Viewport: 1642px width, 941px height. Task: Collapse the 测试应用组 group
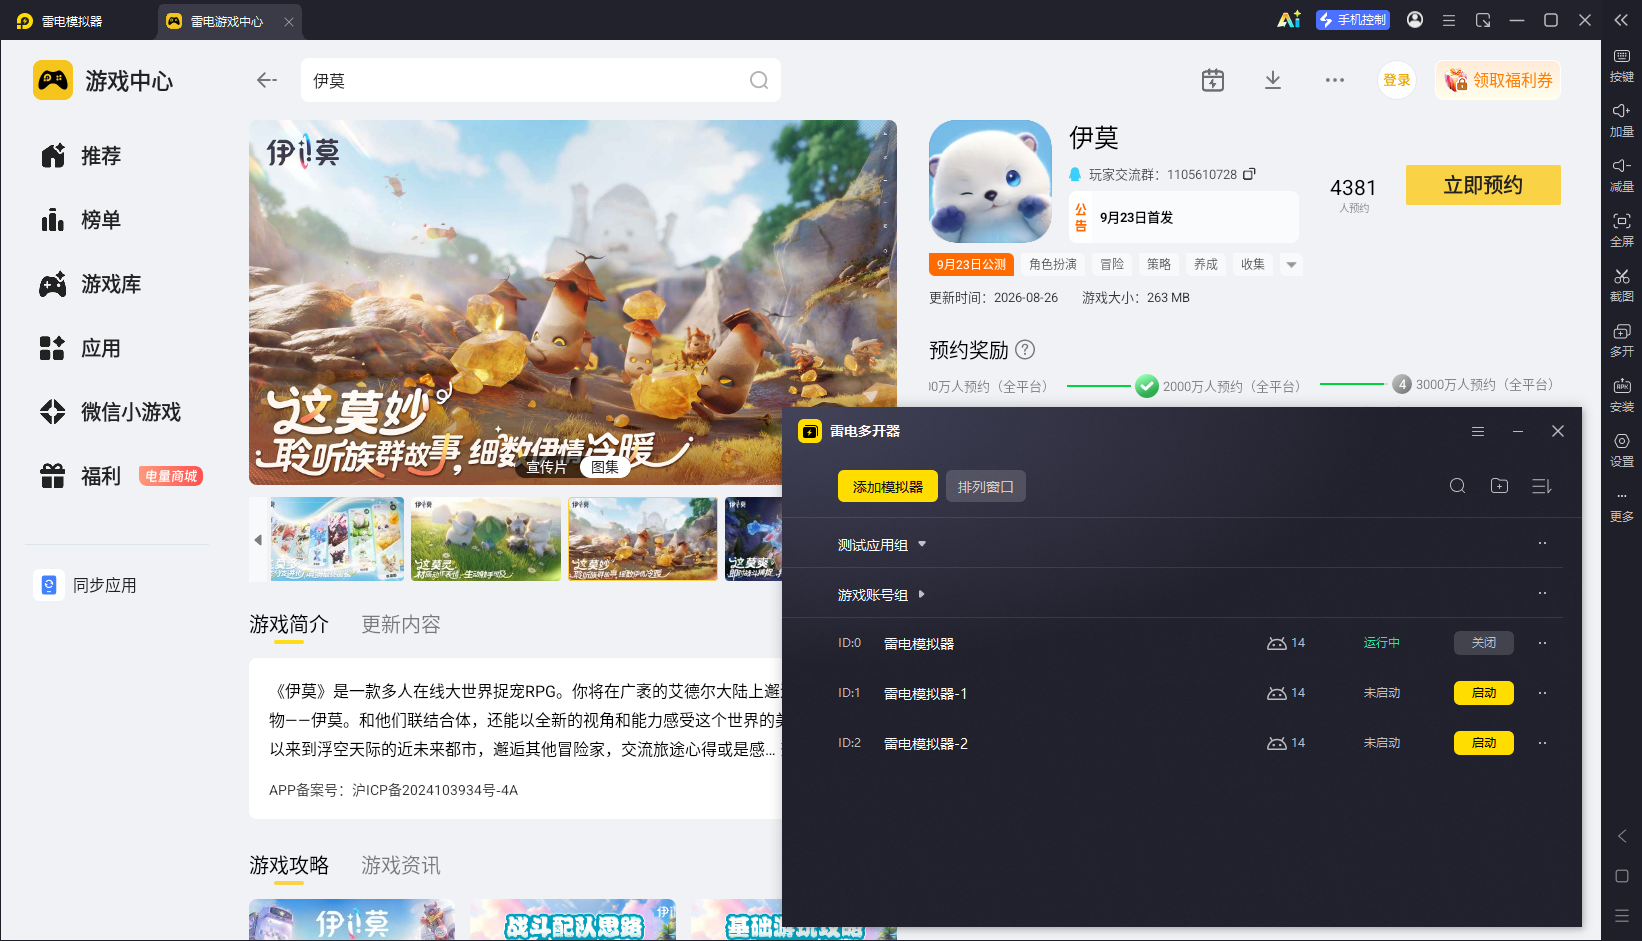(882, 545)
